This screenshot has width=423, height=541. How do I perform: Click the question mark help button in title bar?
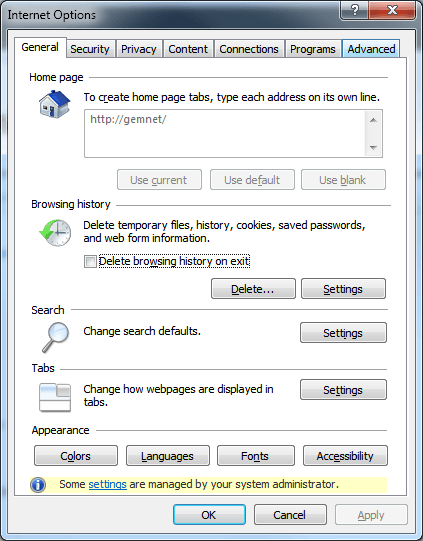point(355,10)
